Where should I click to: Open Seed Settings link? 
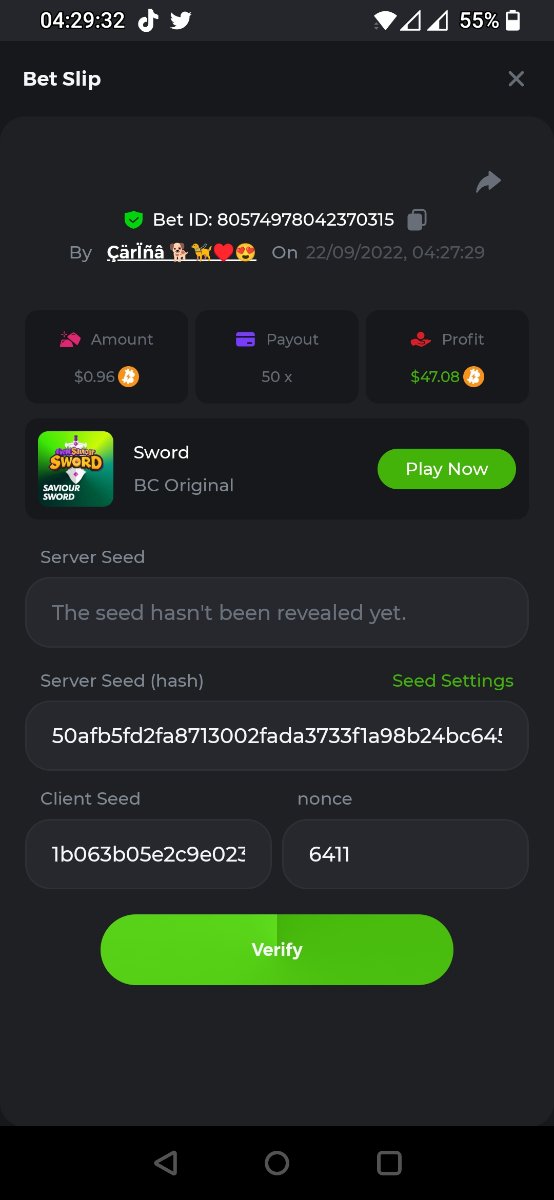(x=452, y=681)
